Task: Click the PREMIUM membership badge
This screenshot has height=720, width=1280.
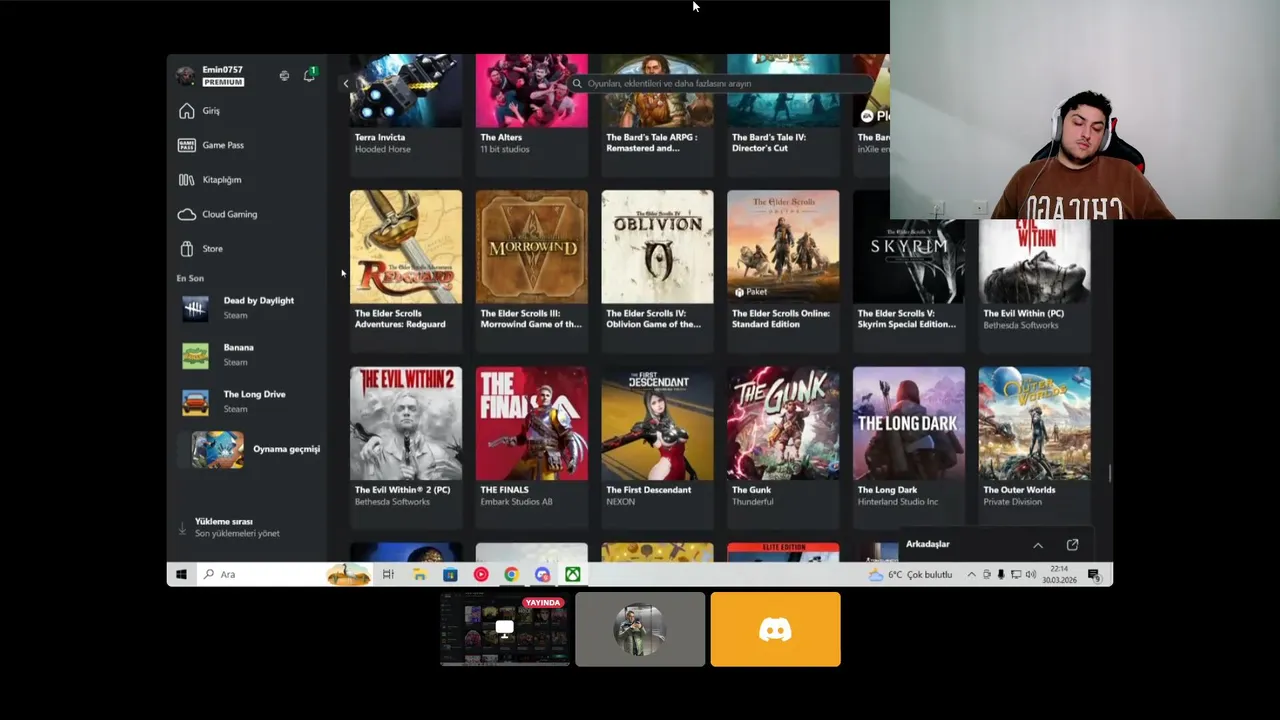Action: (223, 82)
